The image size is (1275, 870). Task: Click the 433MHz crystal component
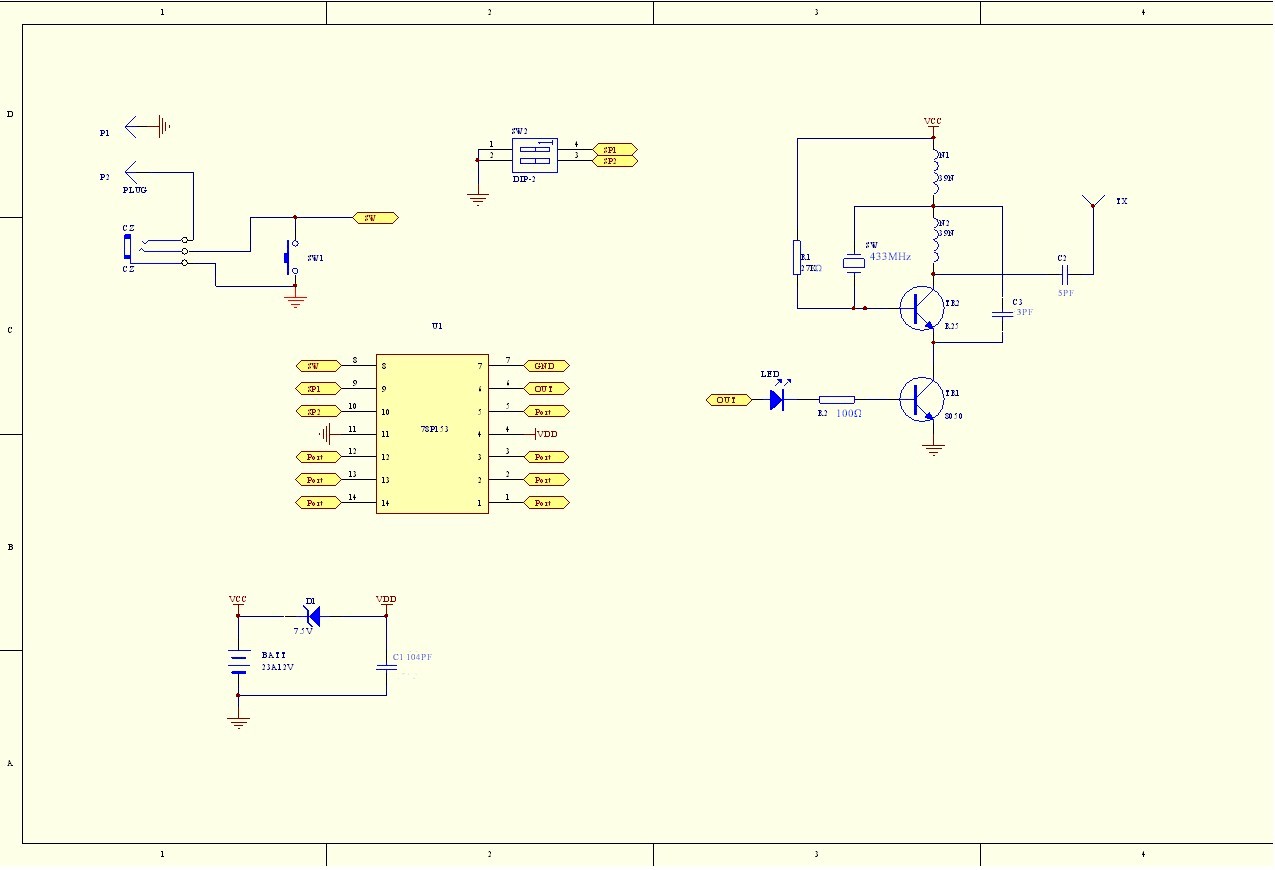[853, 263]
